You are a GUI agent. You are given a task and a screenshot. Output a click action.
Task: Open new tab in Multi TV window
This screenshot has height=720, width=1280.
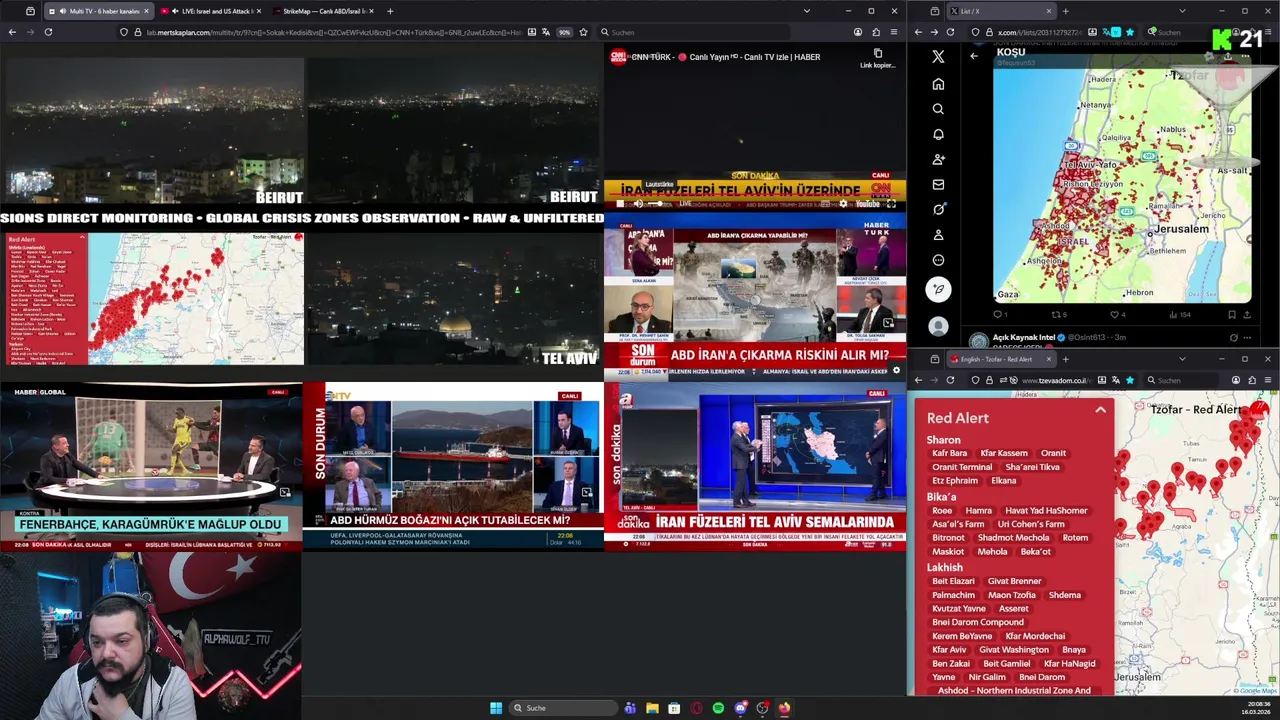click(x=390, y=11)
